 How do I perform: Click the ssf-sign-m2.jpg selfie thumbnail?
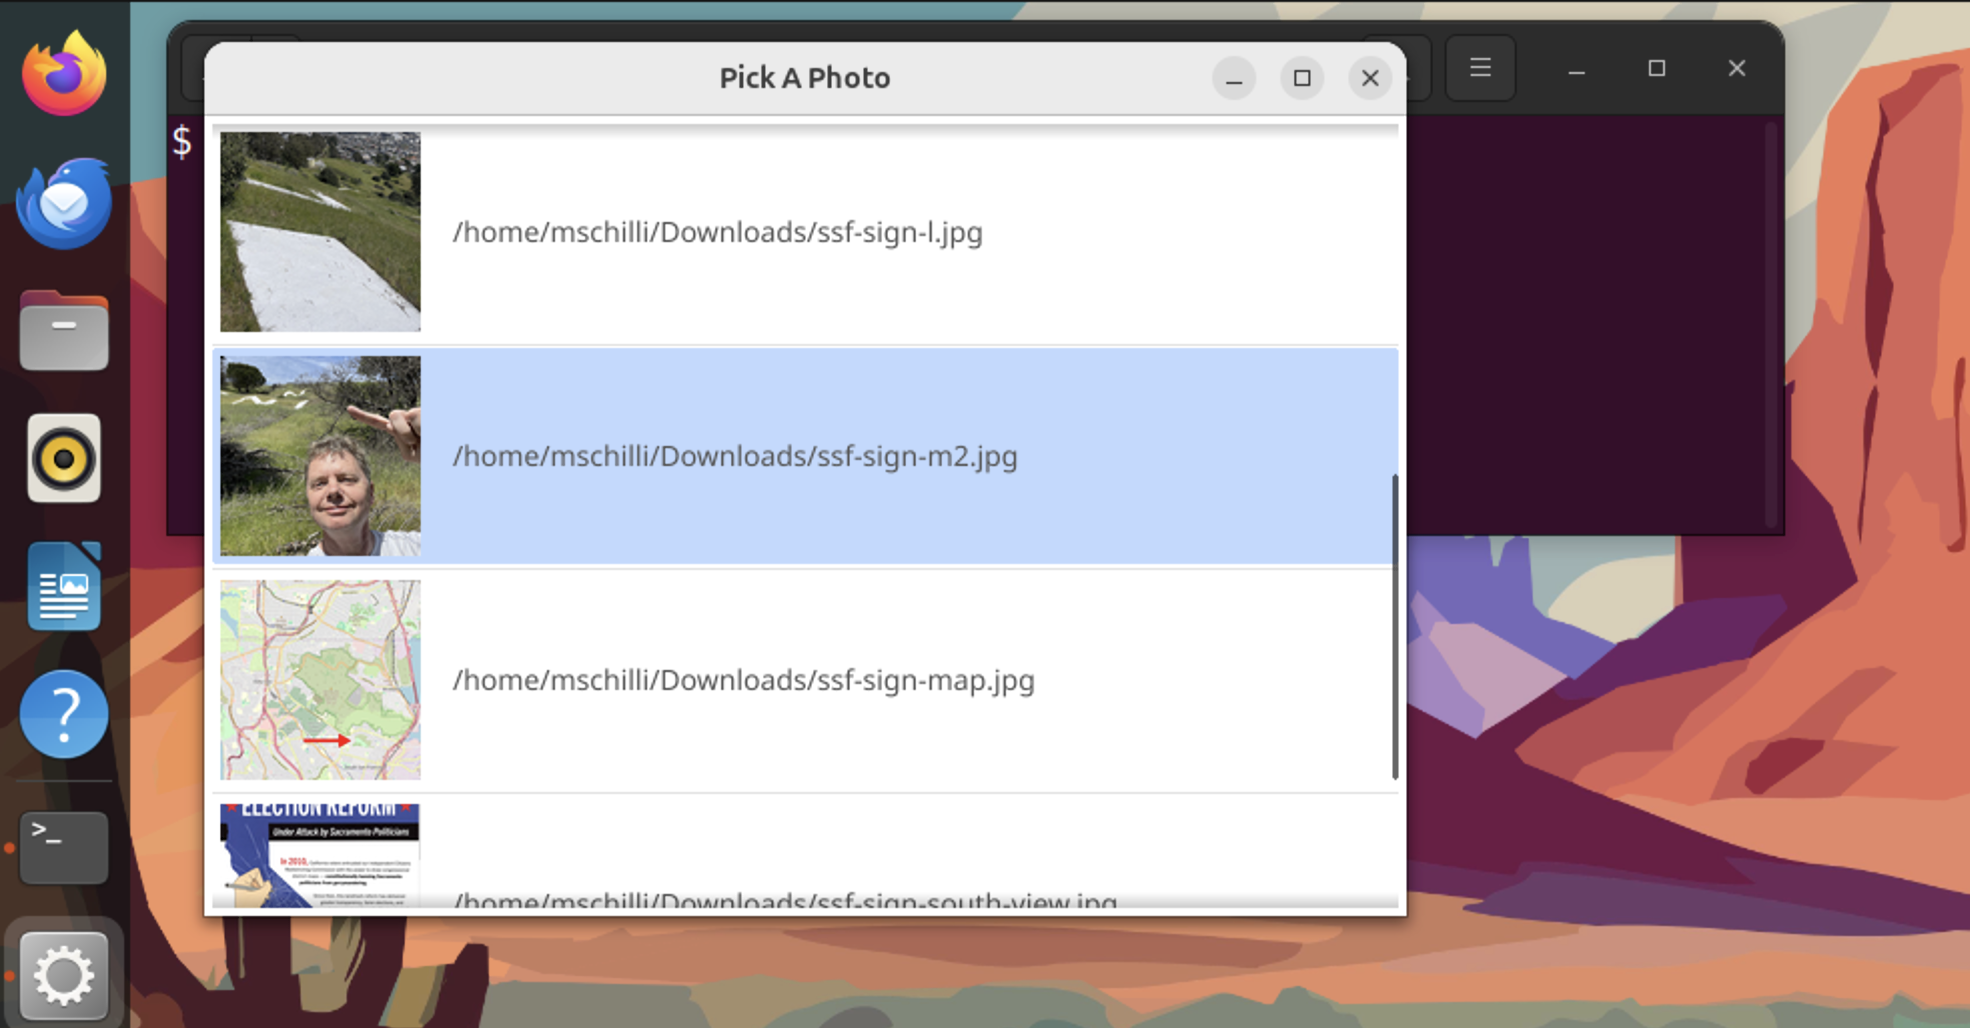(x=320, y=456)
